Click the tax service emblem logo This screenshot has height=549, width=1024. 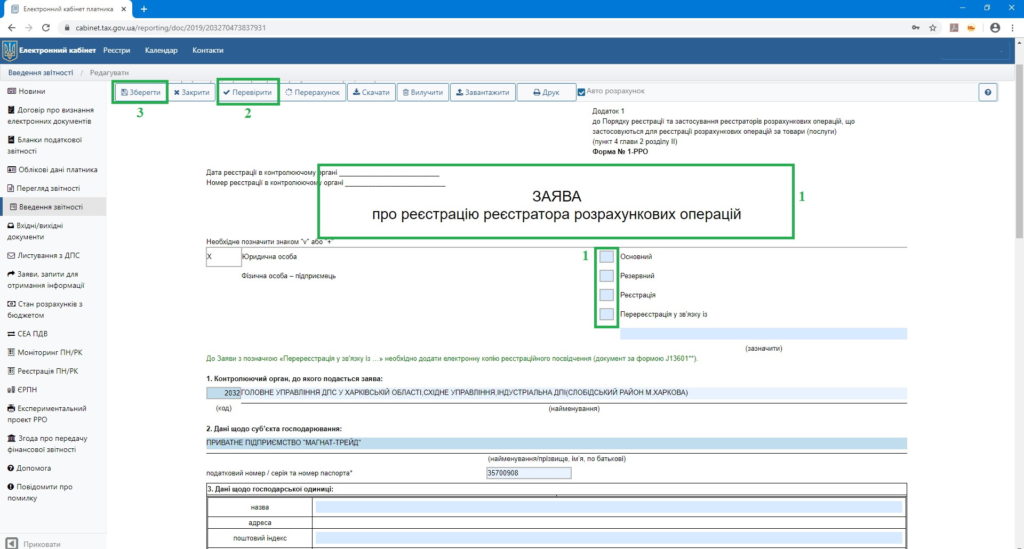9,50
